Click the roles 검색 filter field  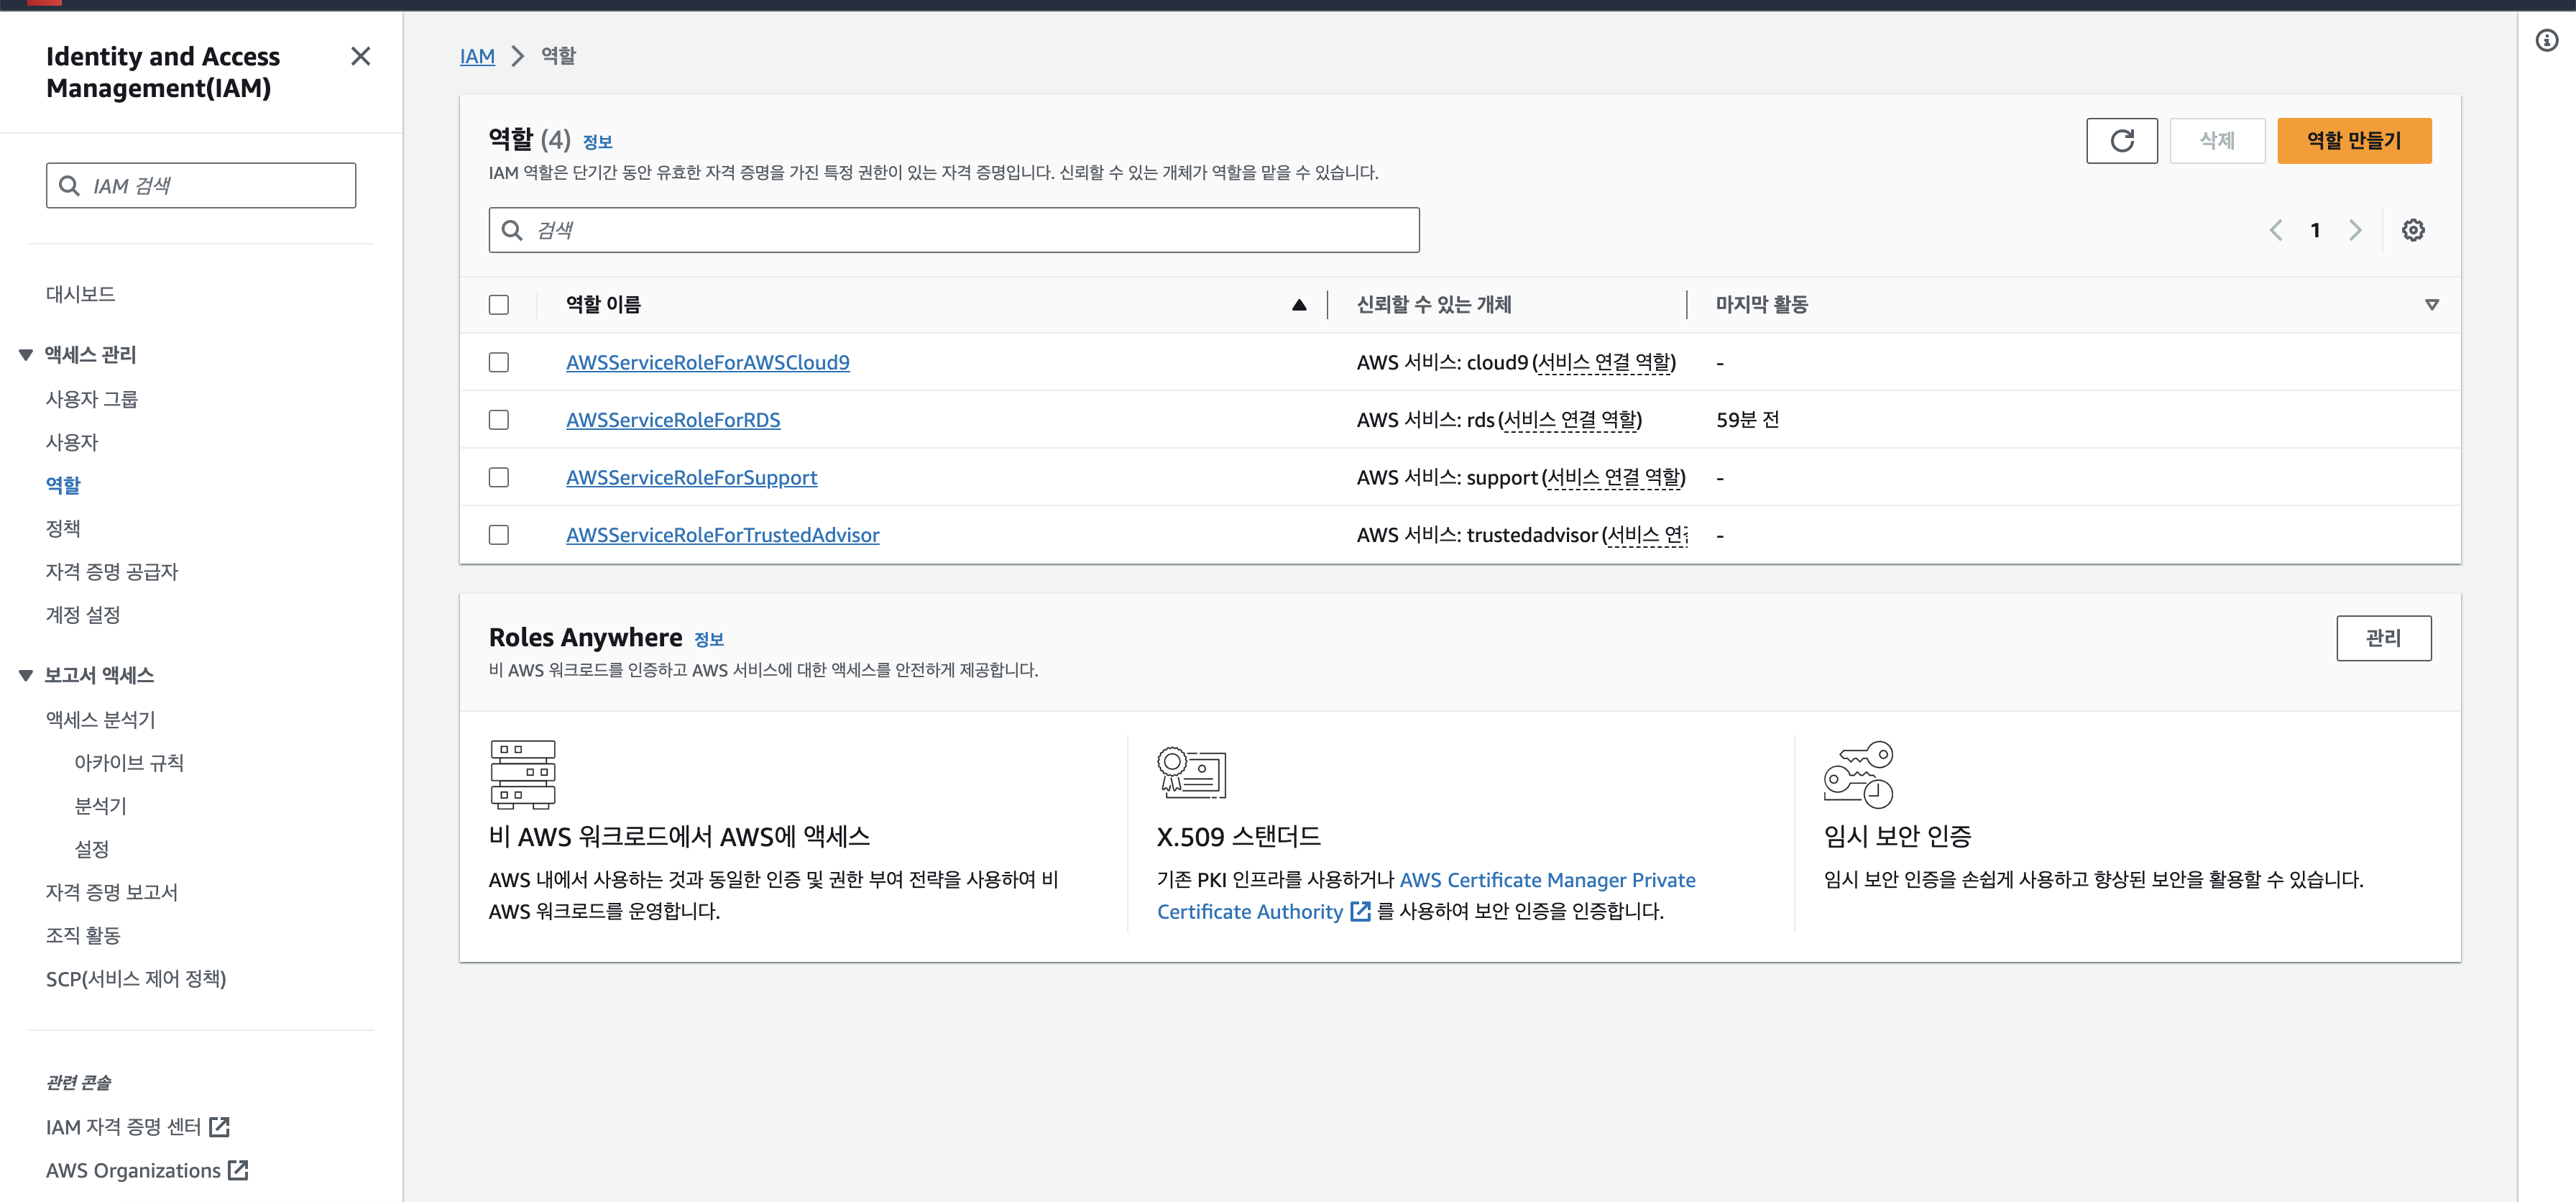(x=953, y=230)
